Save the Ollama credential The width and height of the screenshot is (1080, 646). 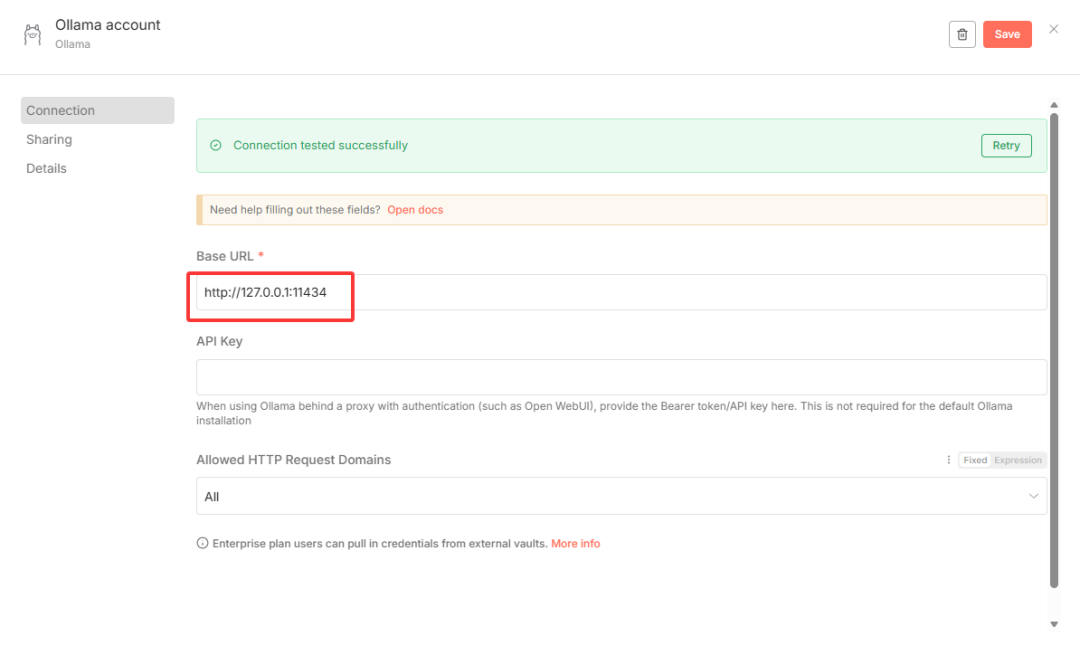[x=1007, y=34]
